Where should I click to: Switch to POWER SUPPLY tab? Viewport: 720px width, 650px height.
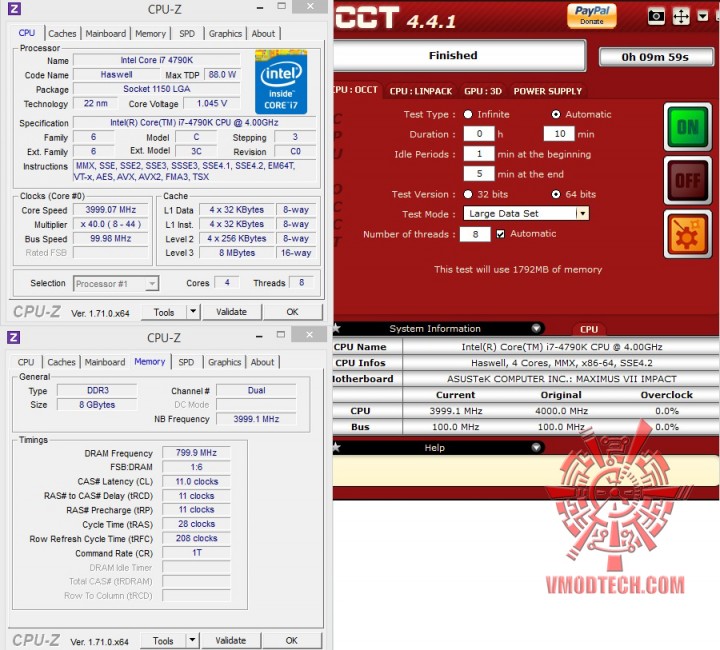coord(547,91)
